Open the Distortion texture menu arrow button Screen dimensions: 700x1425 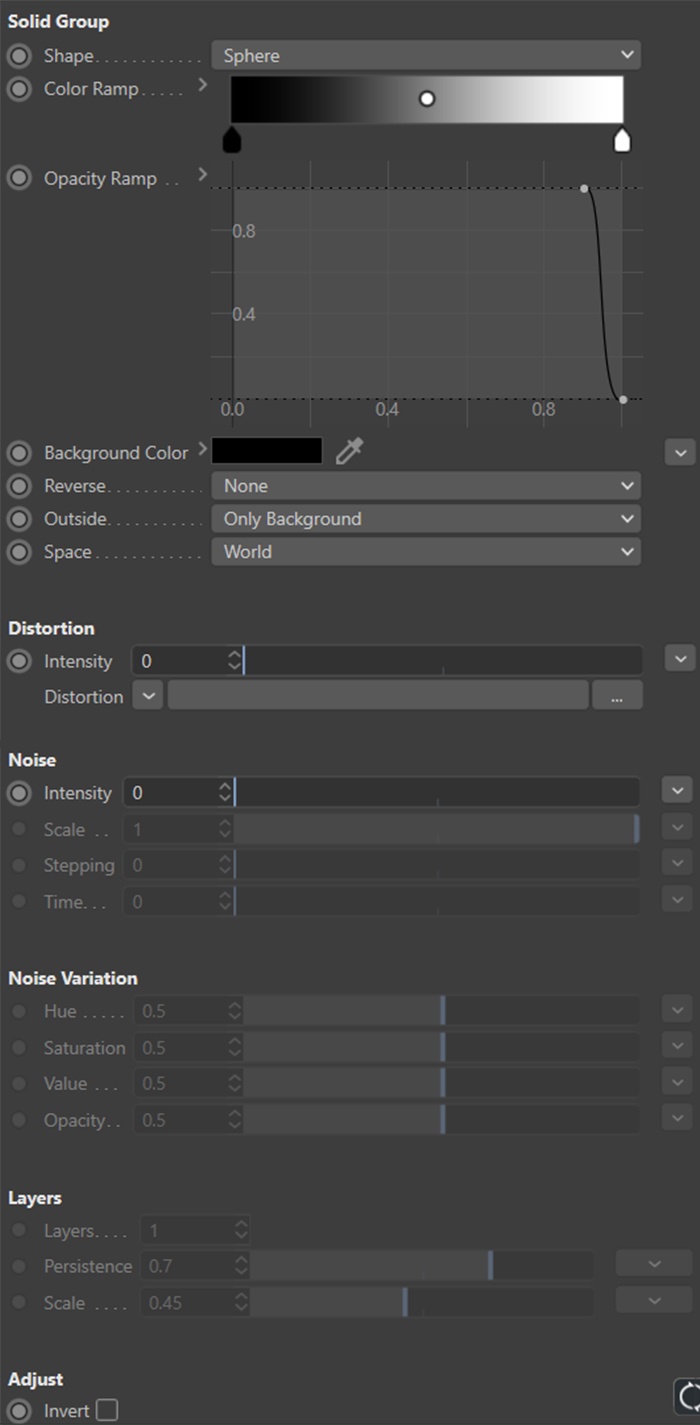point(147,696)
